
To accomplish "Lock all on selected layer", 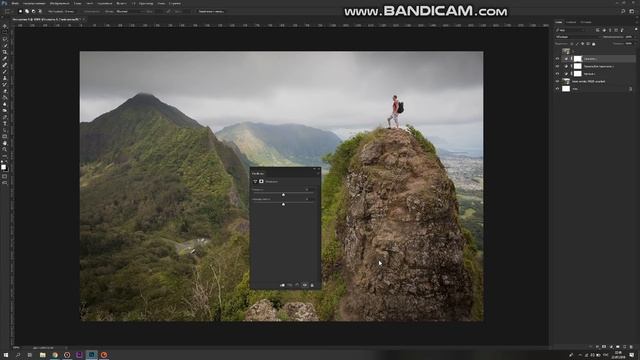I will (593, 44).
